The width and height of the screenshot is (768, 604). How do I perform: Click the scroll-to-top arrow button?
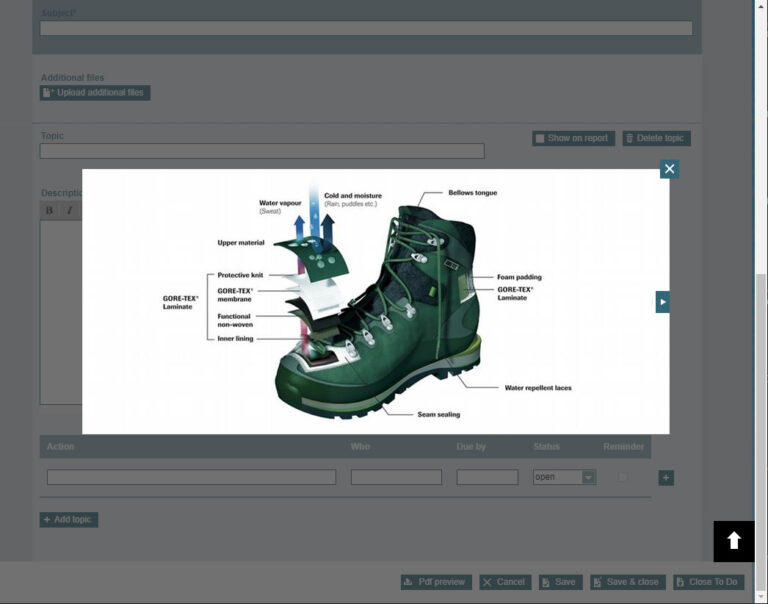(734, 541)
